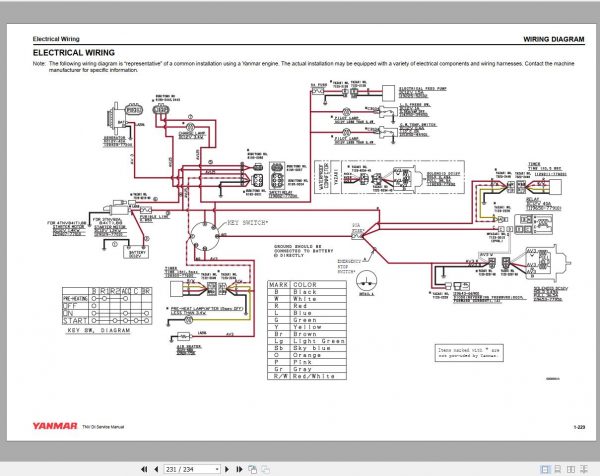
Task: Select two-page facing view icon
Action: (571, 469)
